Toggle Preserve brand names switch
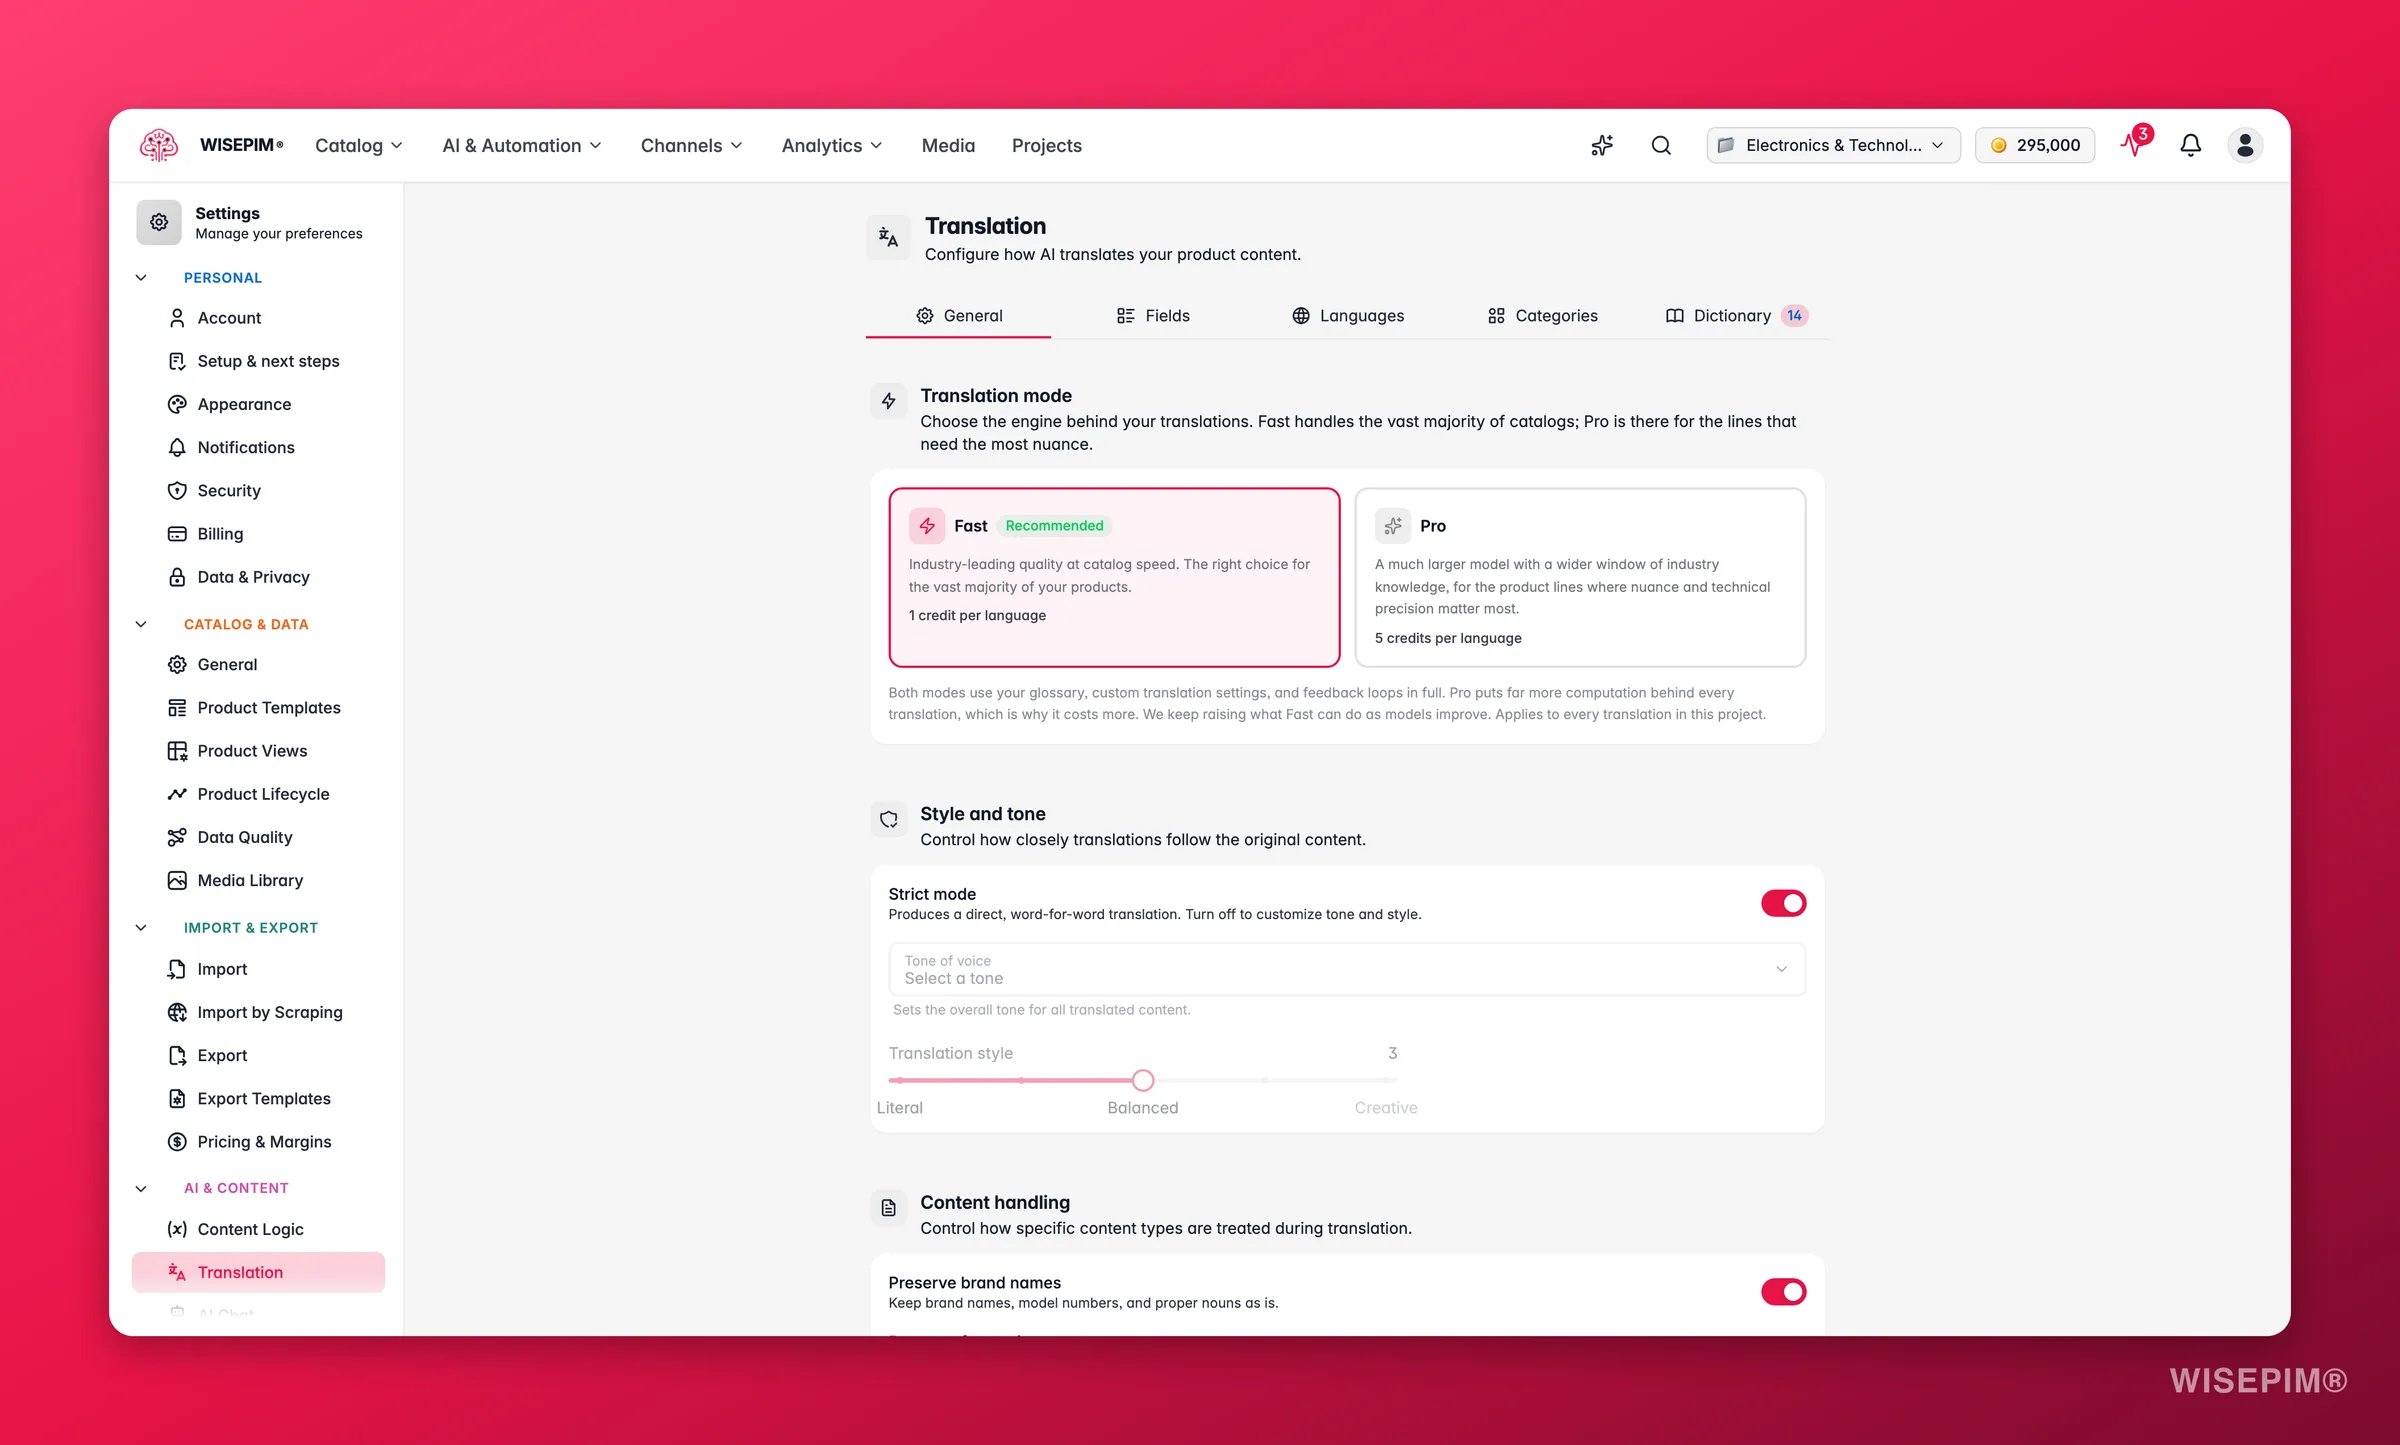This screenshot has width=2400, height=1445. [1783, 1292]
